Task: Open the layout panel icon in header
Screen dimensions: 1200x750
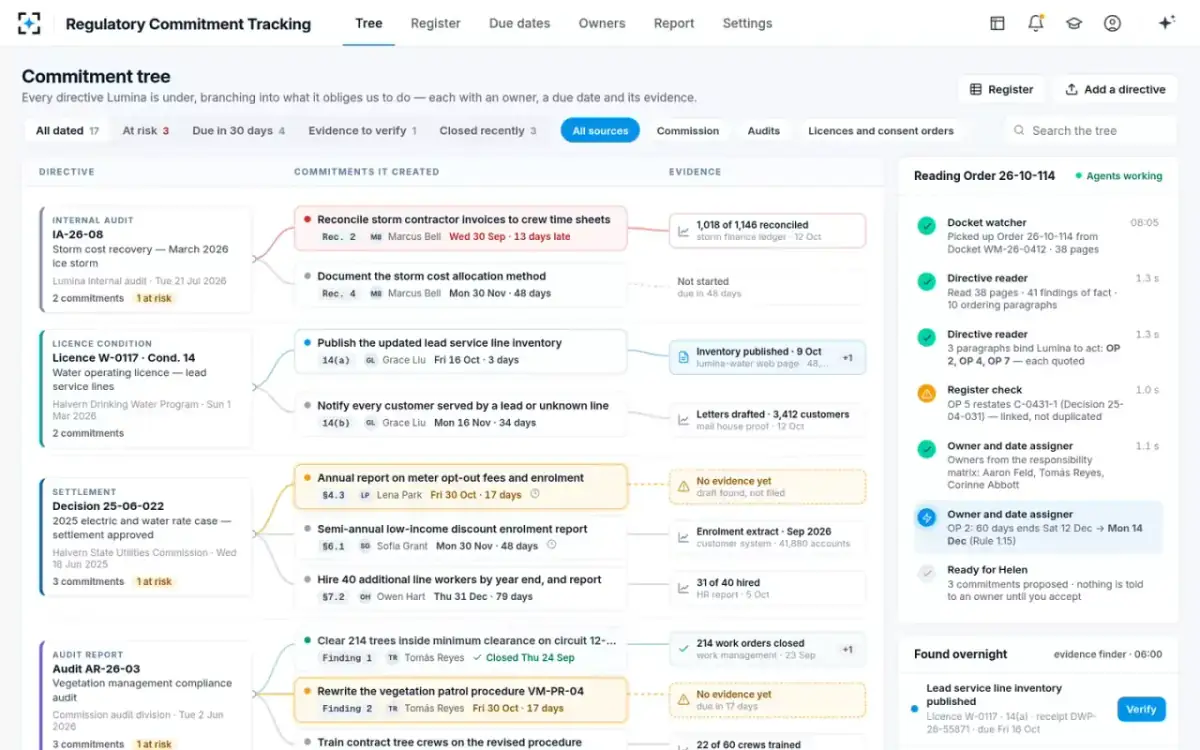Action: pyautogui.click(x=997, y=23)
